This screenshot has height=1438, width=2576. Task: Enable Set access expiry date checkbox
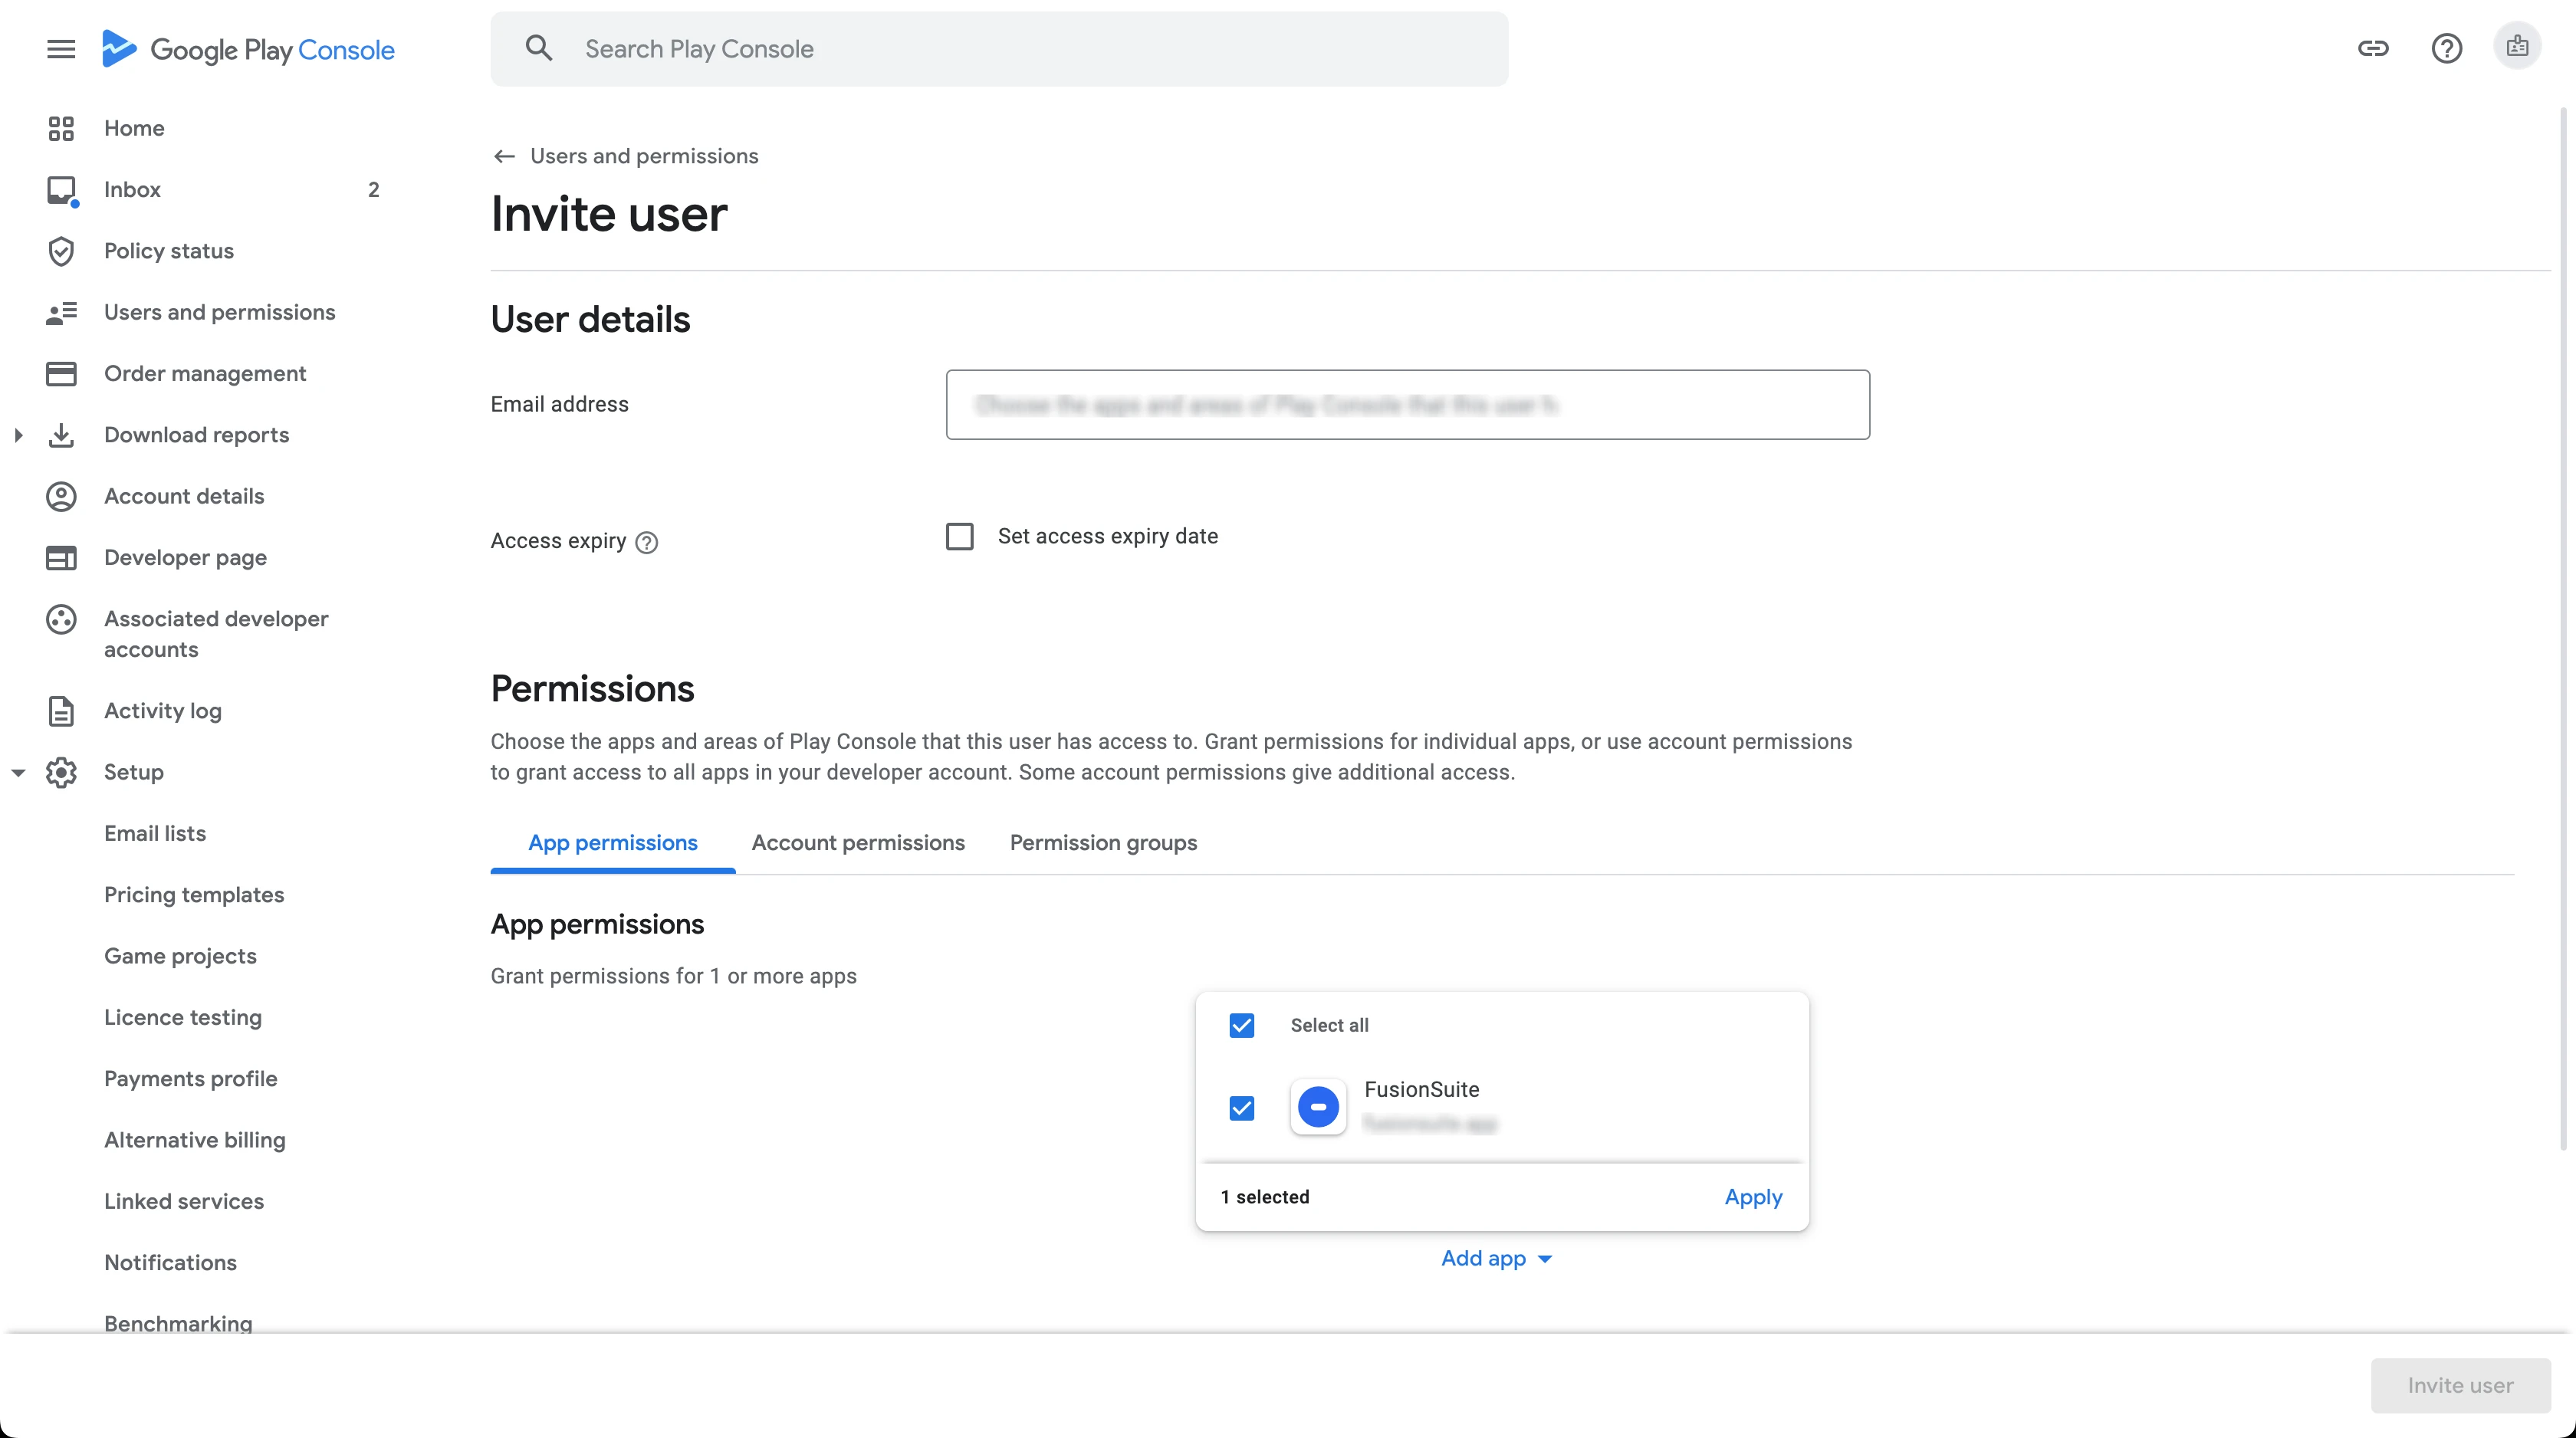(960, 537)
